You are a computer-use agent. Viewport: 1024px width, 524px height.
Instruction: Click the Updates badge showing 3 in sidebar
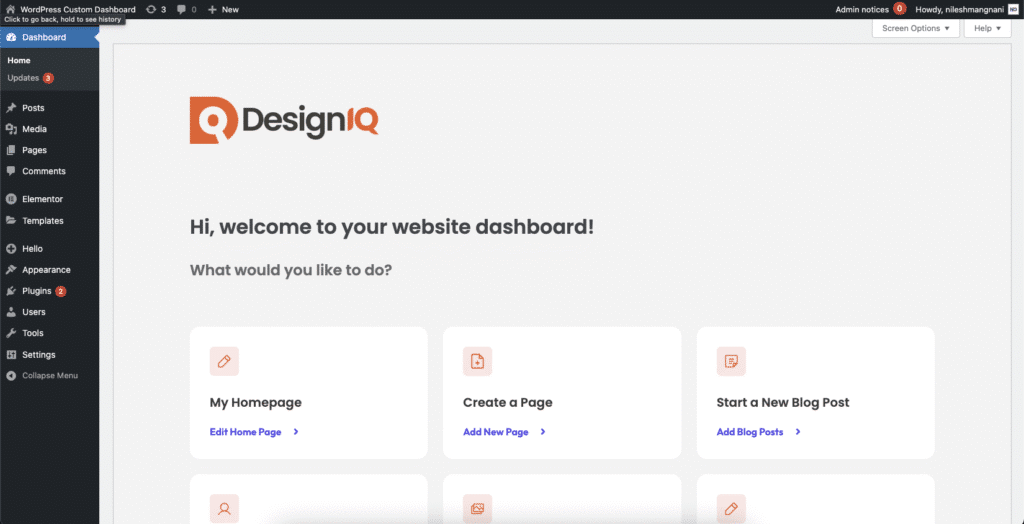click(48, 78)
